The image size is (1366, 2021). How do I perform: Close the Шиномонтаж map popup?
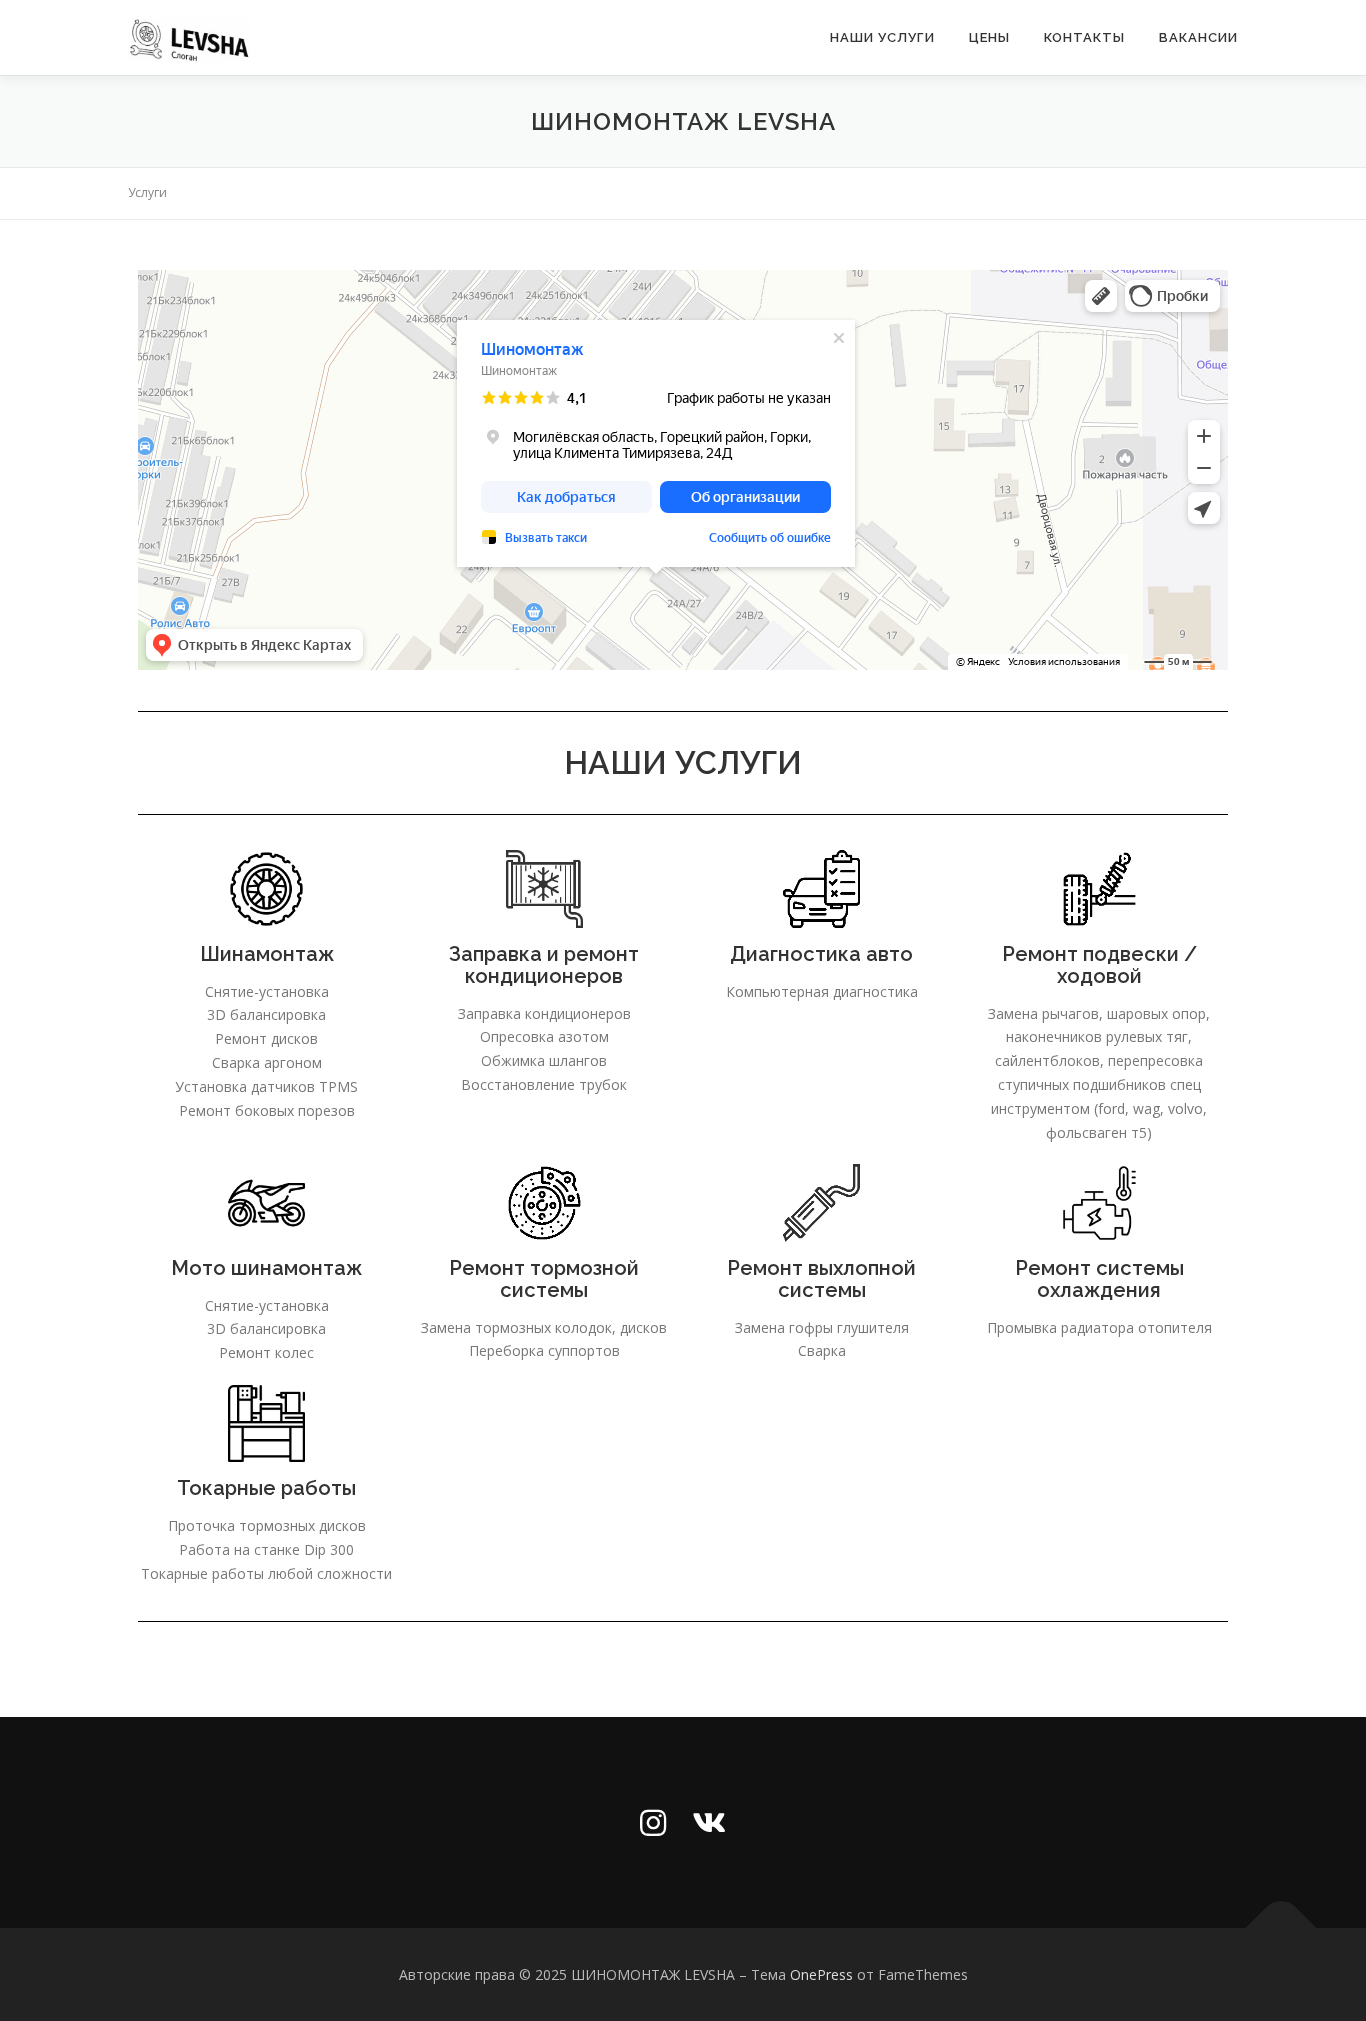[839, 338]
